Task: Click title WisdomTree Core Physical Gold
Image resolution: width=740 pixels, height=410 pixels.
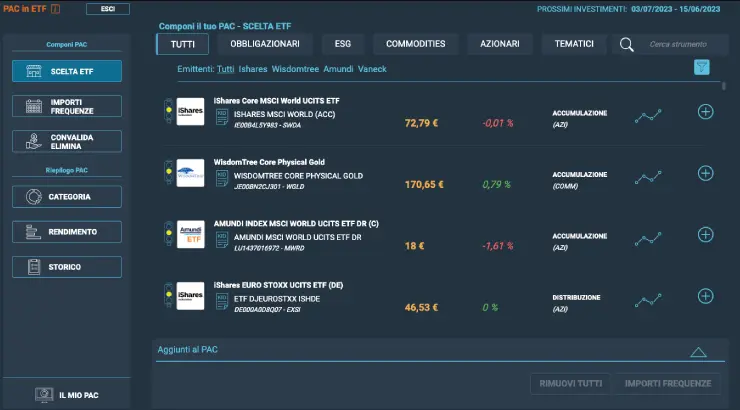Action: (x=269, y=162)
